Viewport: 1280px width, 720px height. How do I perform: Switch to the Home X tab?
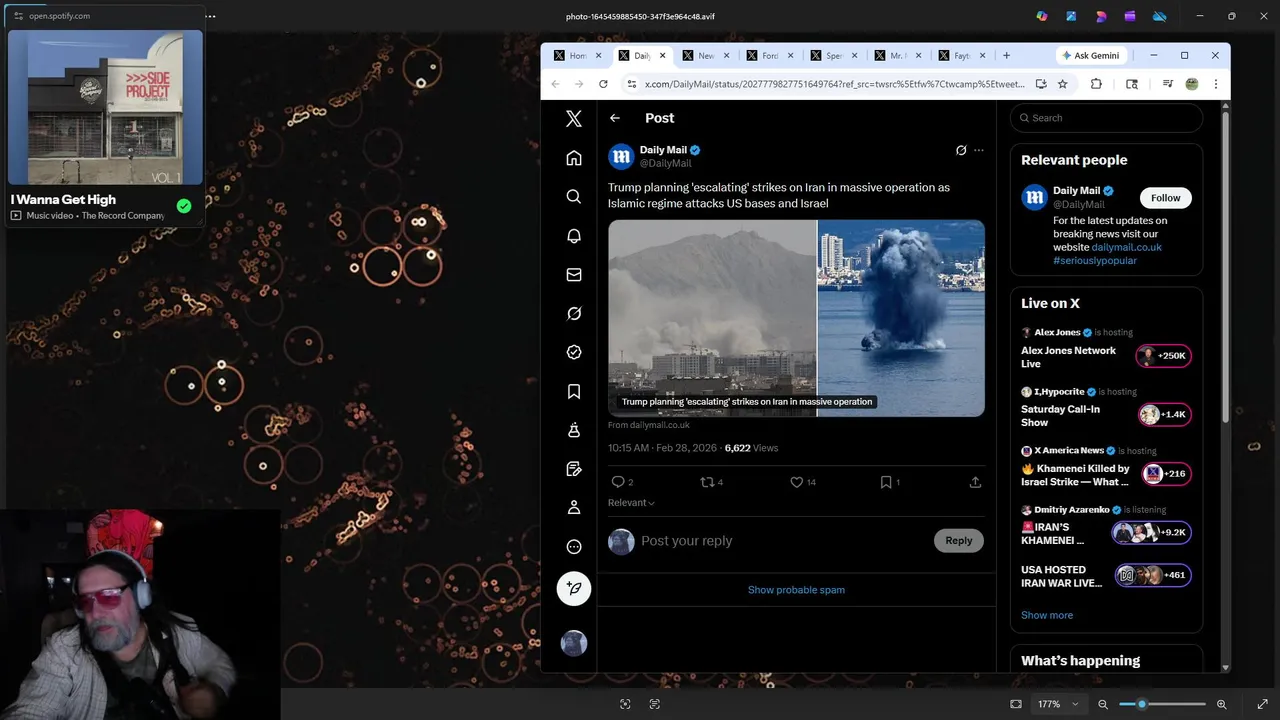click(577, 56)
